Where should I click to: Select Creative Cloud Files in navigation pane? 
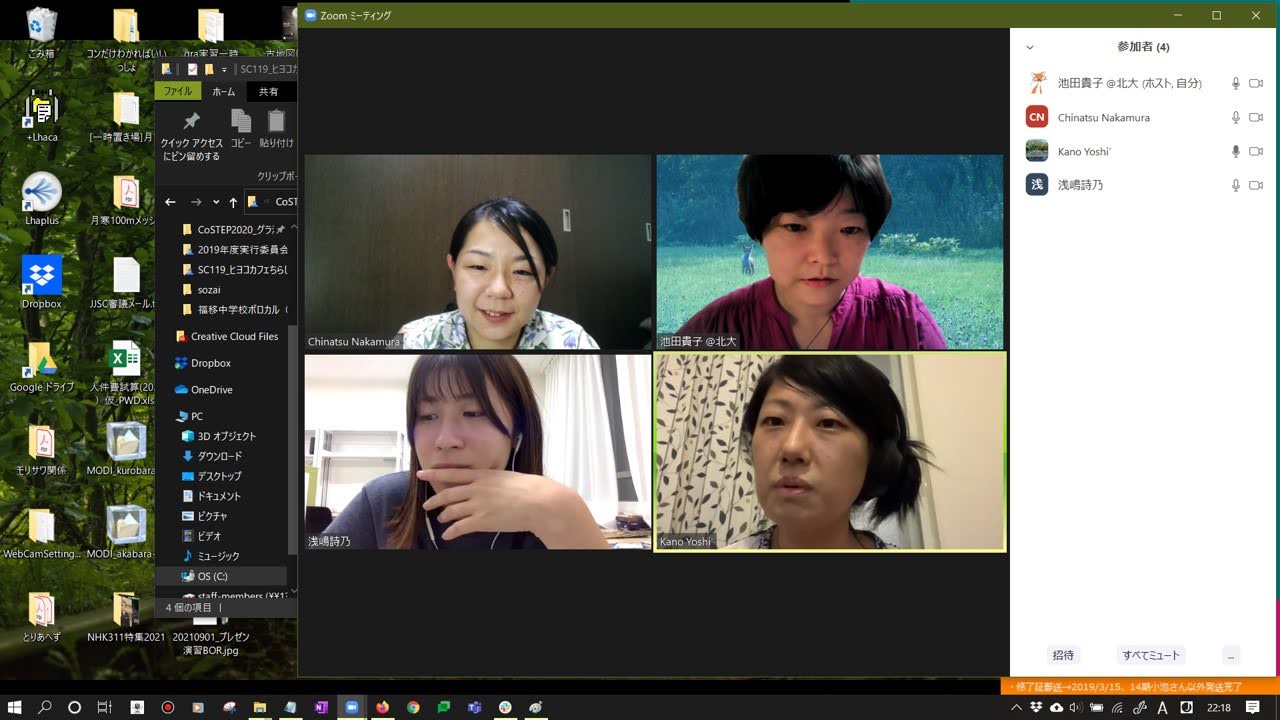pyautogui.click(x=226, y=337)
